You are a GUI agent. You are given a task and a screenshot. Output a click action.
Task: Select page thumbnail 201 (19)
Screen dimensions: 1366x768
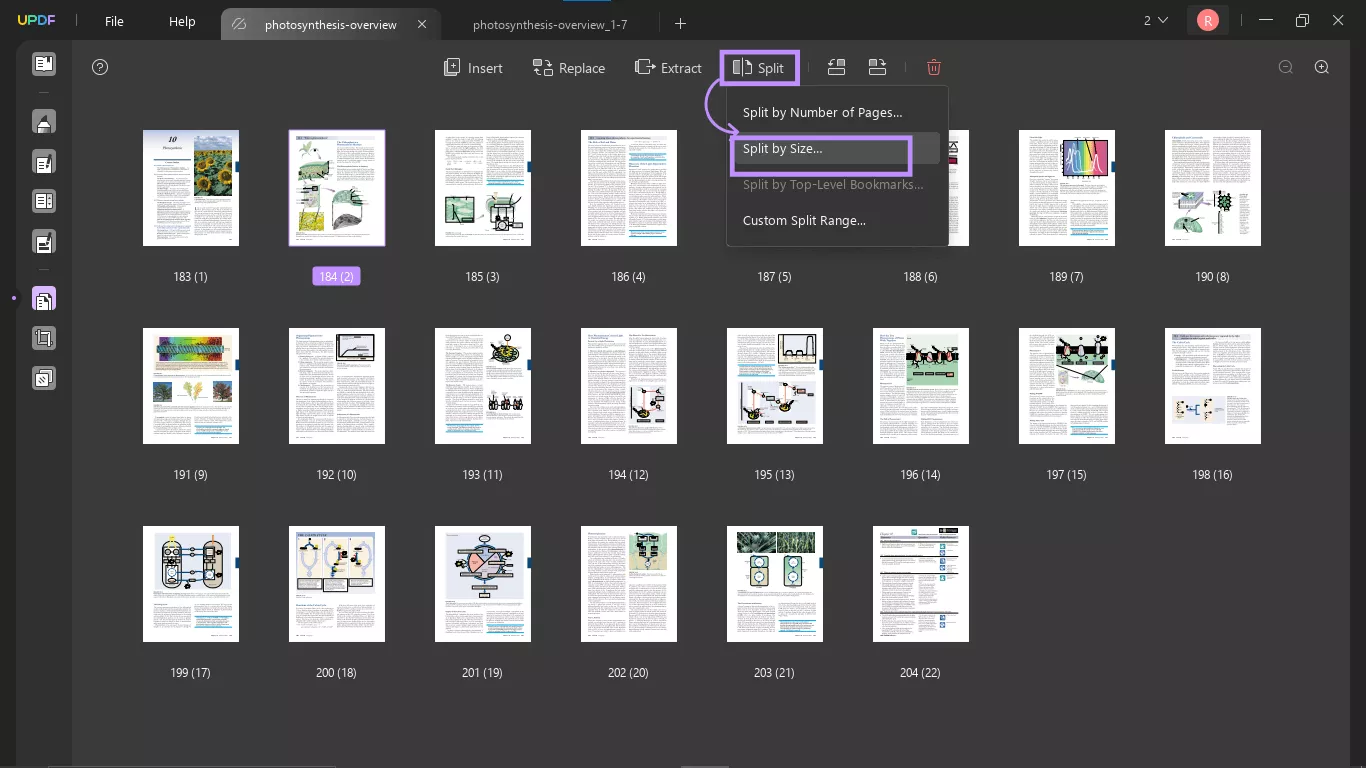click(x=483, y=583)
